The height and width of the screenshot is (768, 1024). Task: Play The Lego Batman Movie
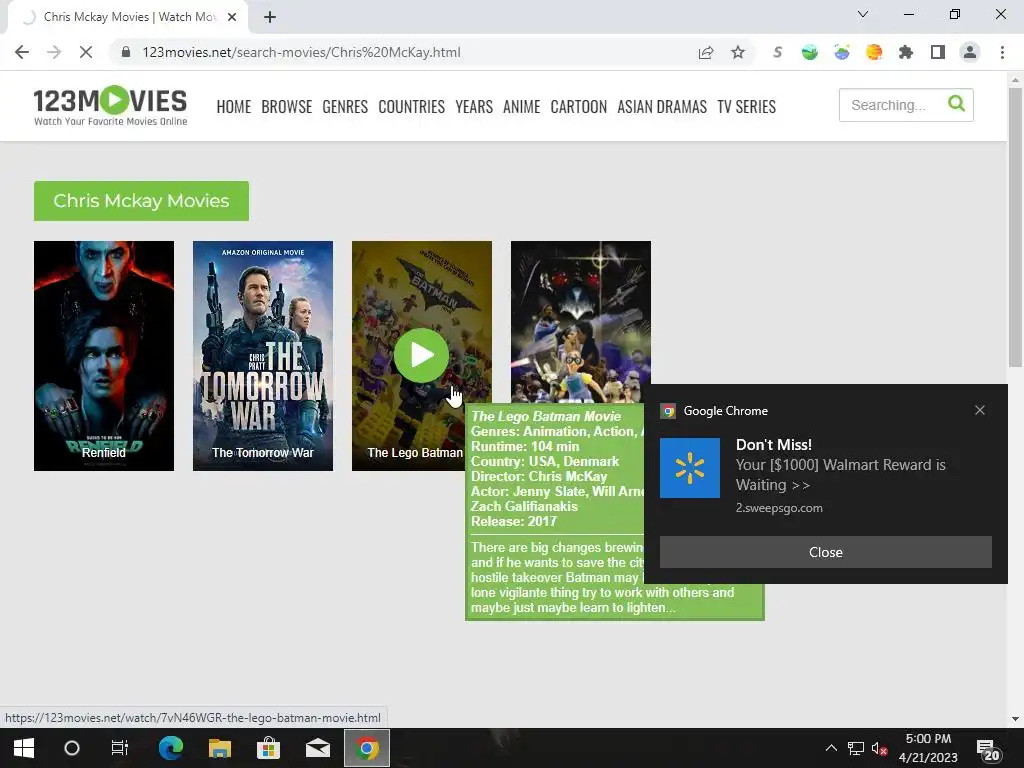[421, 355]
